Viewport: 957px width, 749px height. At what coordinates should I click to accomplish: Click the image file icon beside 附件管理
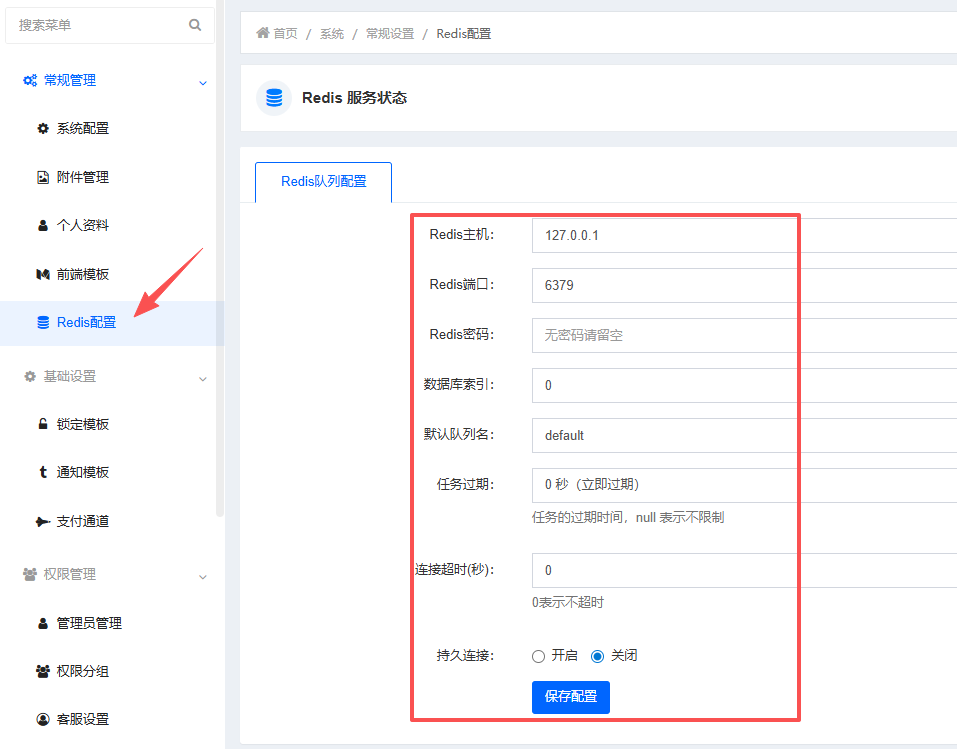(43, 178)
